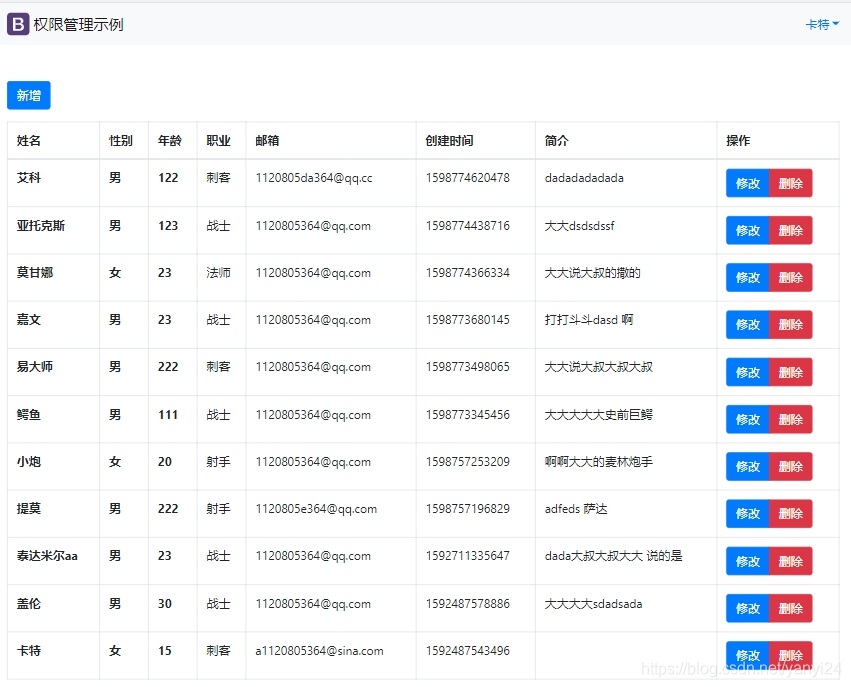Click email 1120805da364@qq.cc

tap(314, 178)
